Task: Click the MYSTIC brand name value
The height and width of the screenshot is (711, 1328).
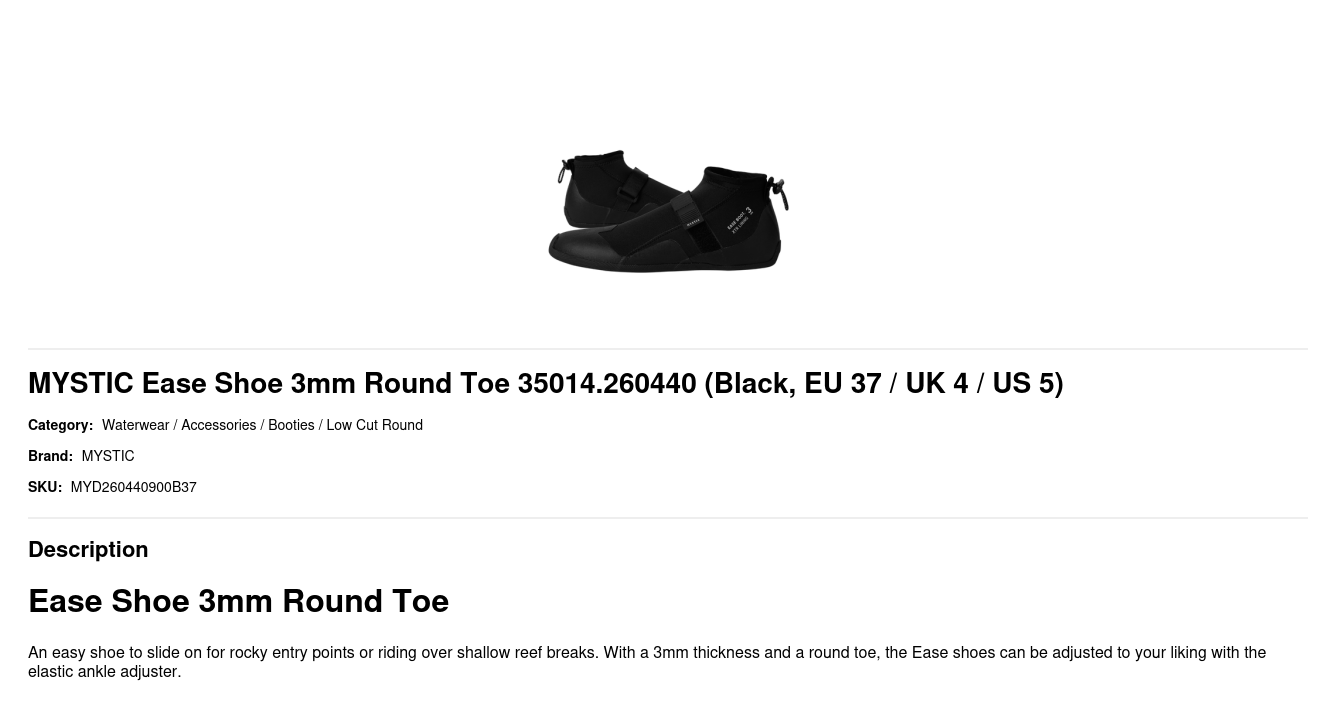Action: [108, 456]
